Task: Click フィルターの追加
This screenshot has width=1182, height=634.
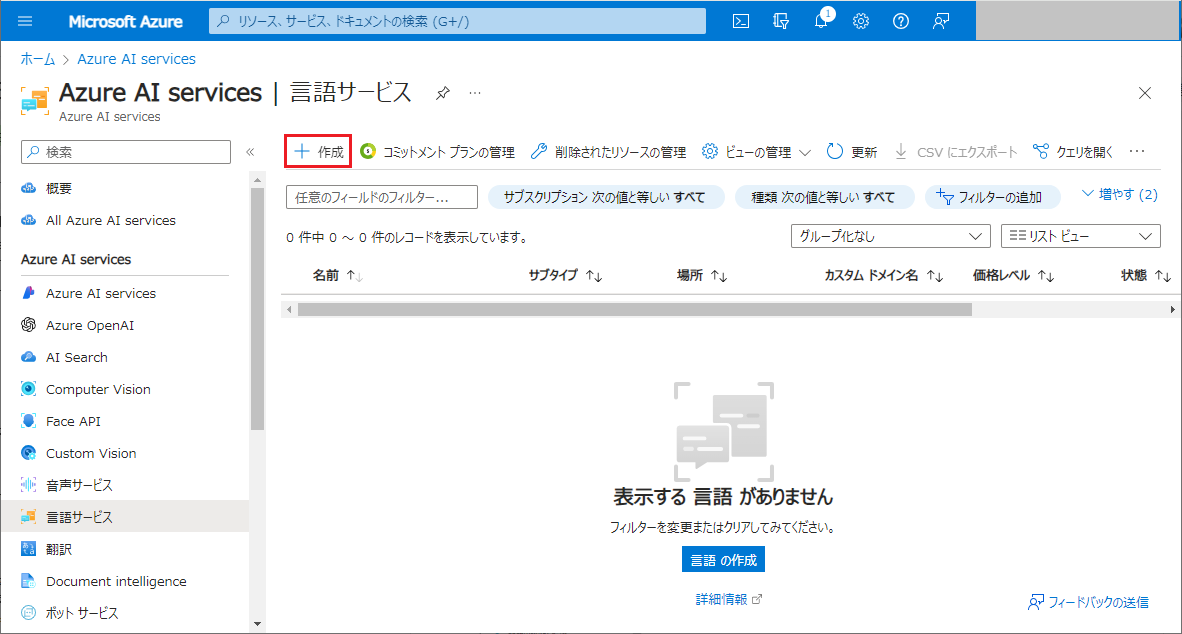Action: coord(992,197)
